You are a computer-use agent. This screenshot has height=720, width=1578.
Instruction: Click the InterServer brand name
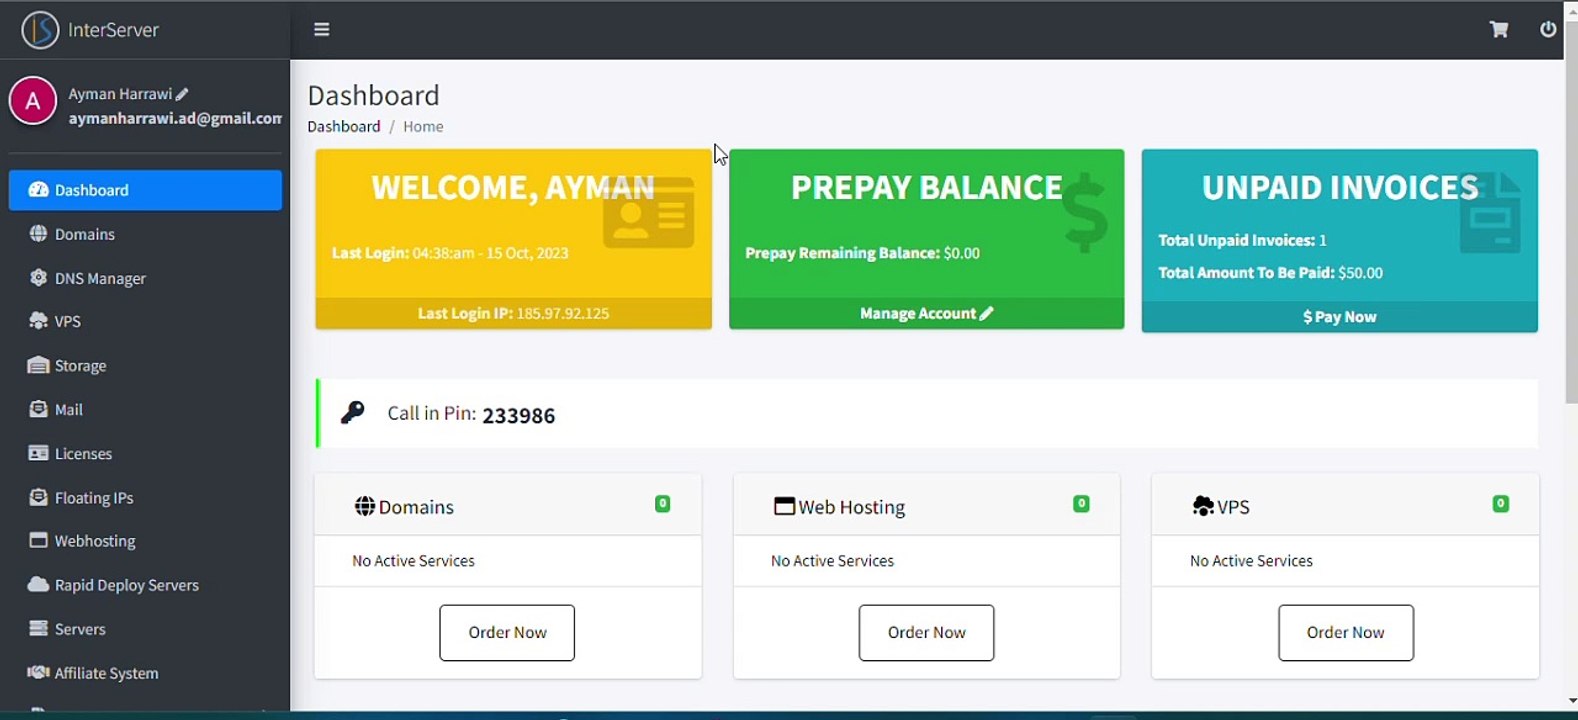pos(113,30)
